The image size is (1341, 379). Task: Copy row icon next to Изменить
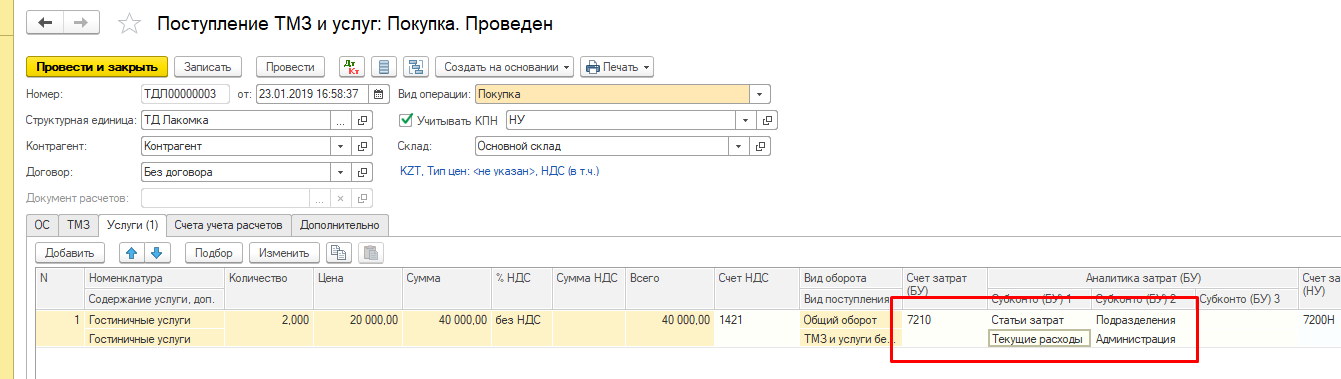pyautogui.click(x=340, y=253)
